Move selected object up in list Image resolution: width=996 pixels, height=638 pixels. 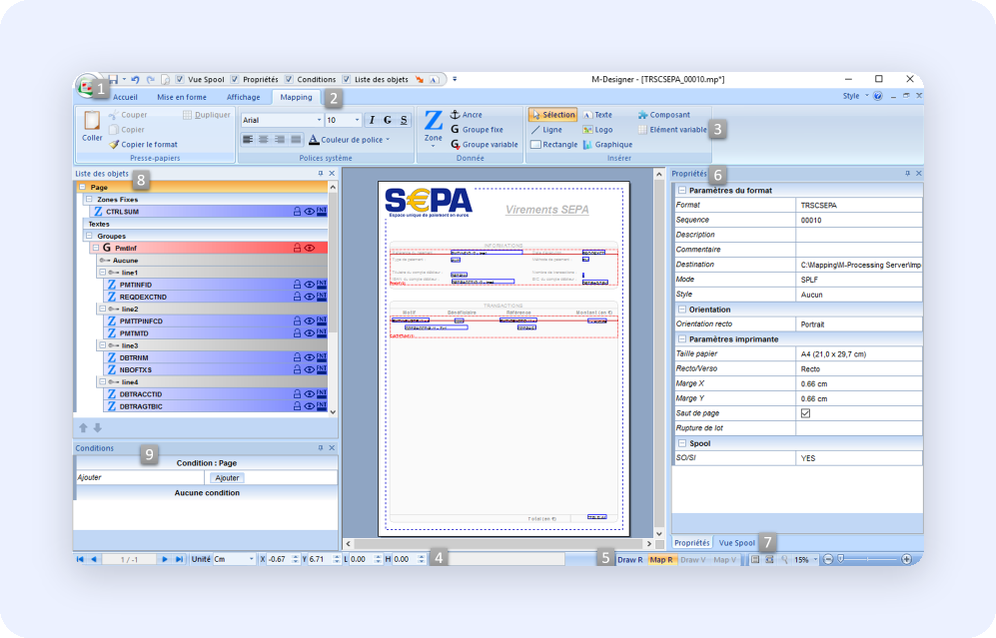coord(83,428)
